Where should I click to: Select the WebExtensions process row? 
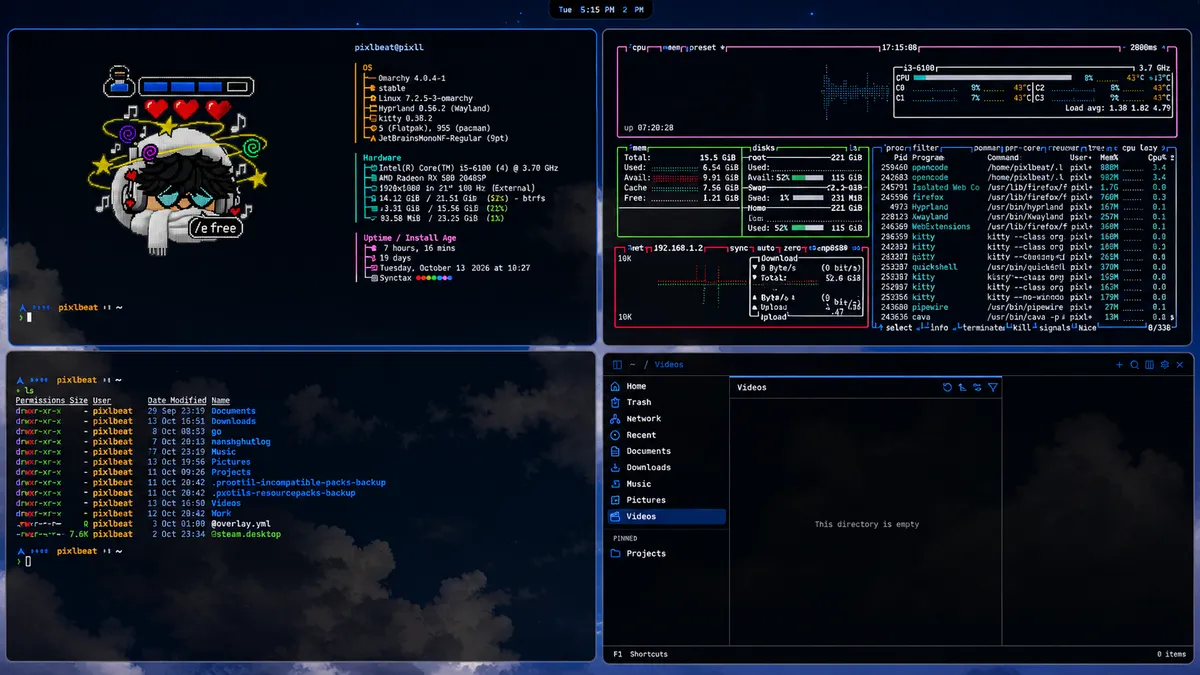(1025, 227)
